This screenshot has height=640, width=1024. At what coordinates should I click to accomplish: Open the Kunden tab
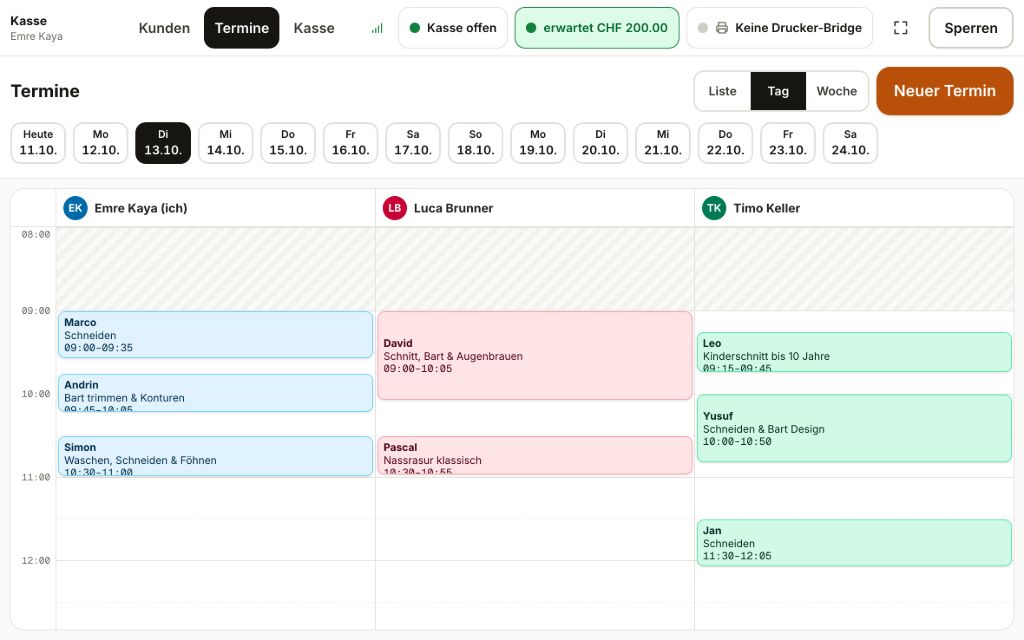click(x=164, y=28)
